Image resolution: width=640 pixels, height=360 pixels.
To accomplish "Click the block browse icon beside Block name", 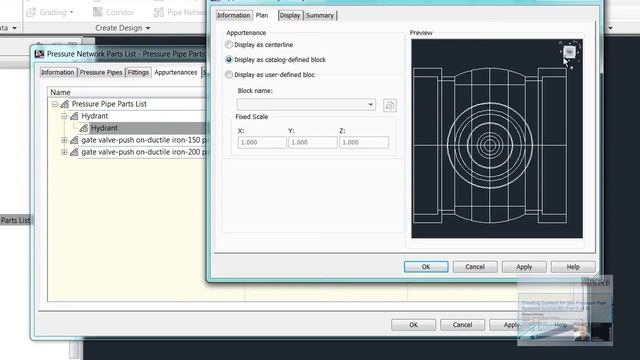I will click(390, 105).
